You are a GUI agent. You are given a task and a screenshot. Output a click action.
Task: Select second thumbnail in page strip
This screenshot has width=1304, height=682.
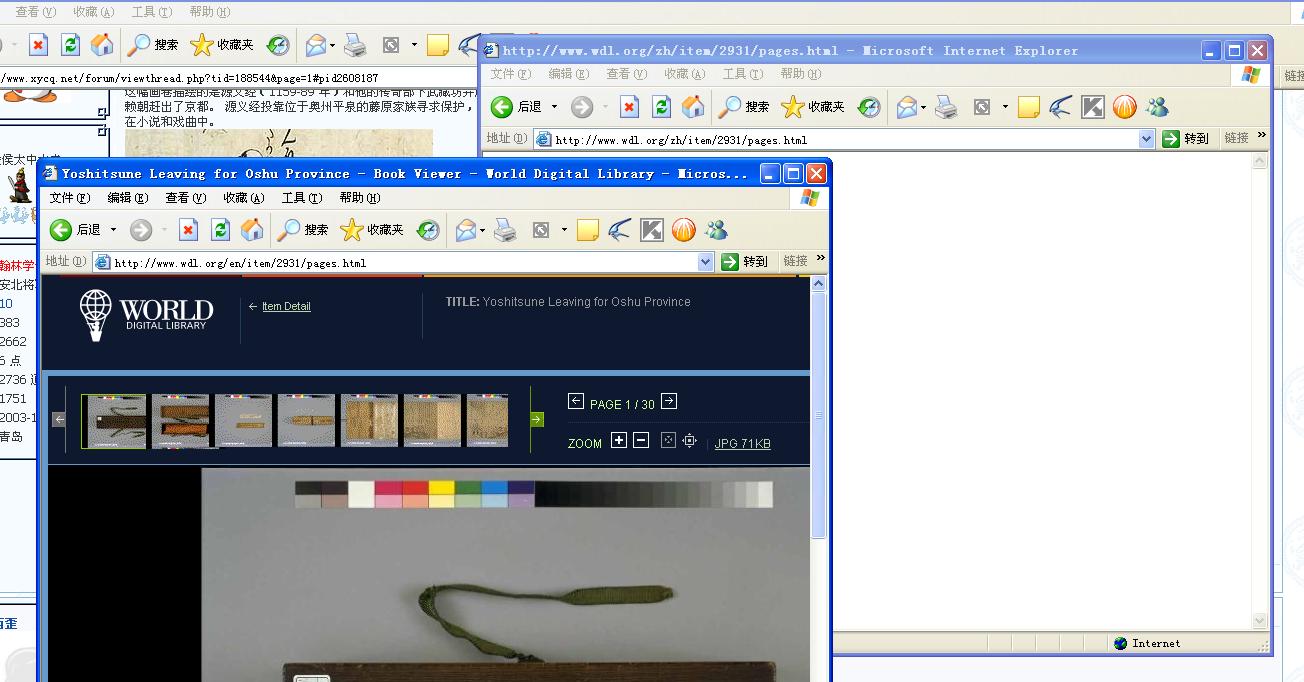(180, 421)
